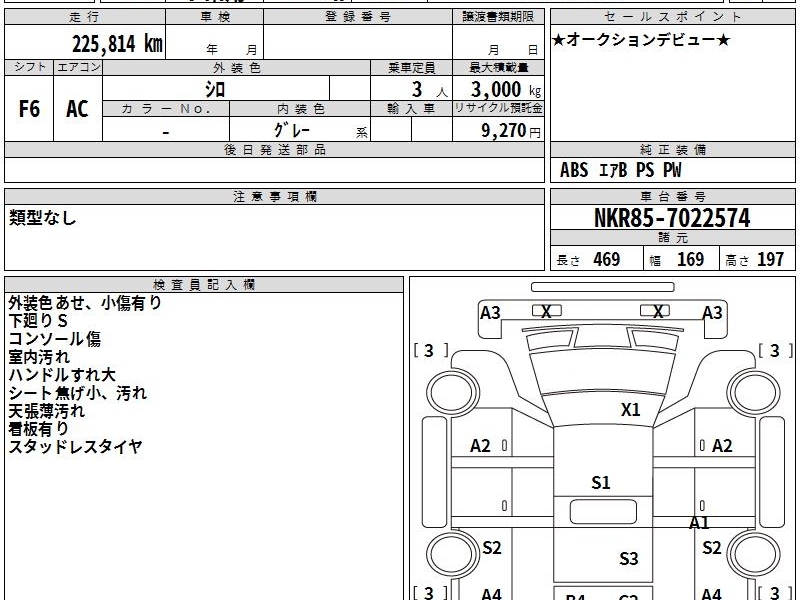This screenshot has width=800, height=600.
Task: Click the セールスポイント header
Action: point(672,17)
